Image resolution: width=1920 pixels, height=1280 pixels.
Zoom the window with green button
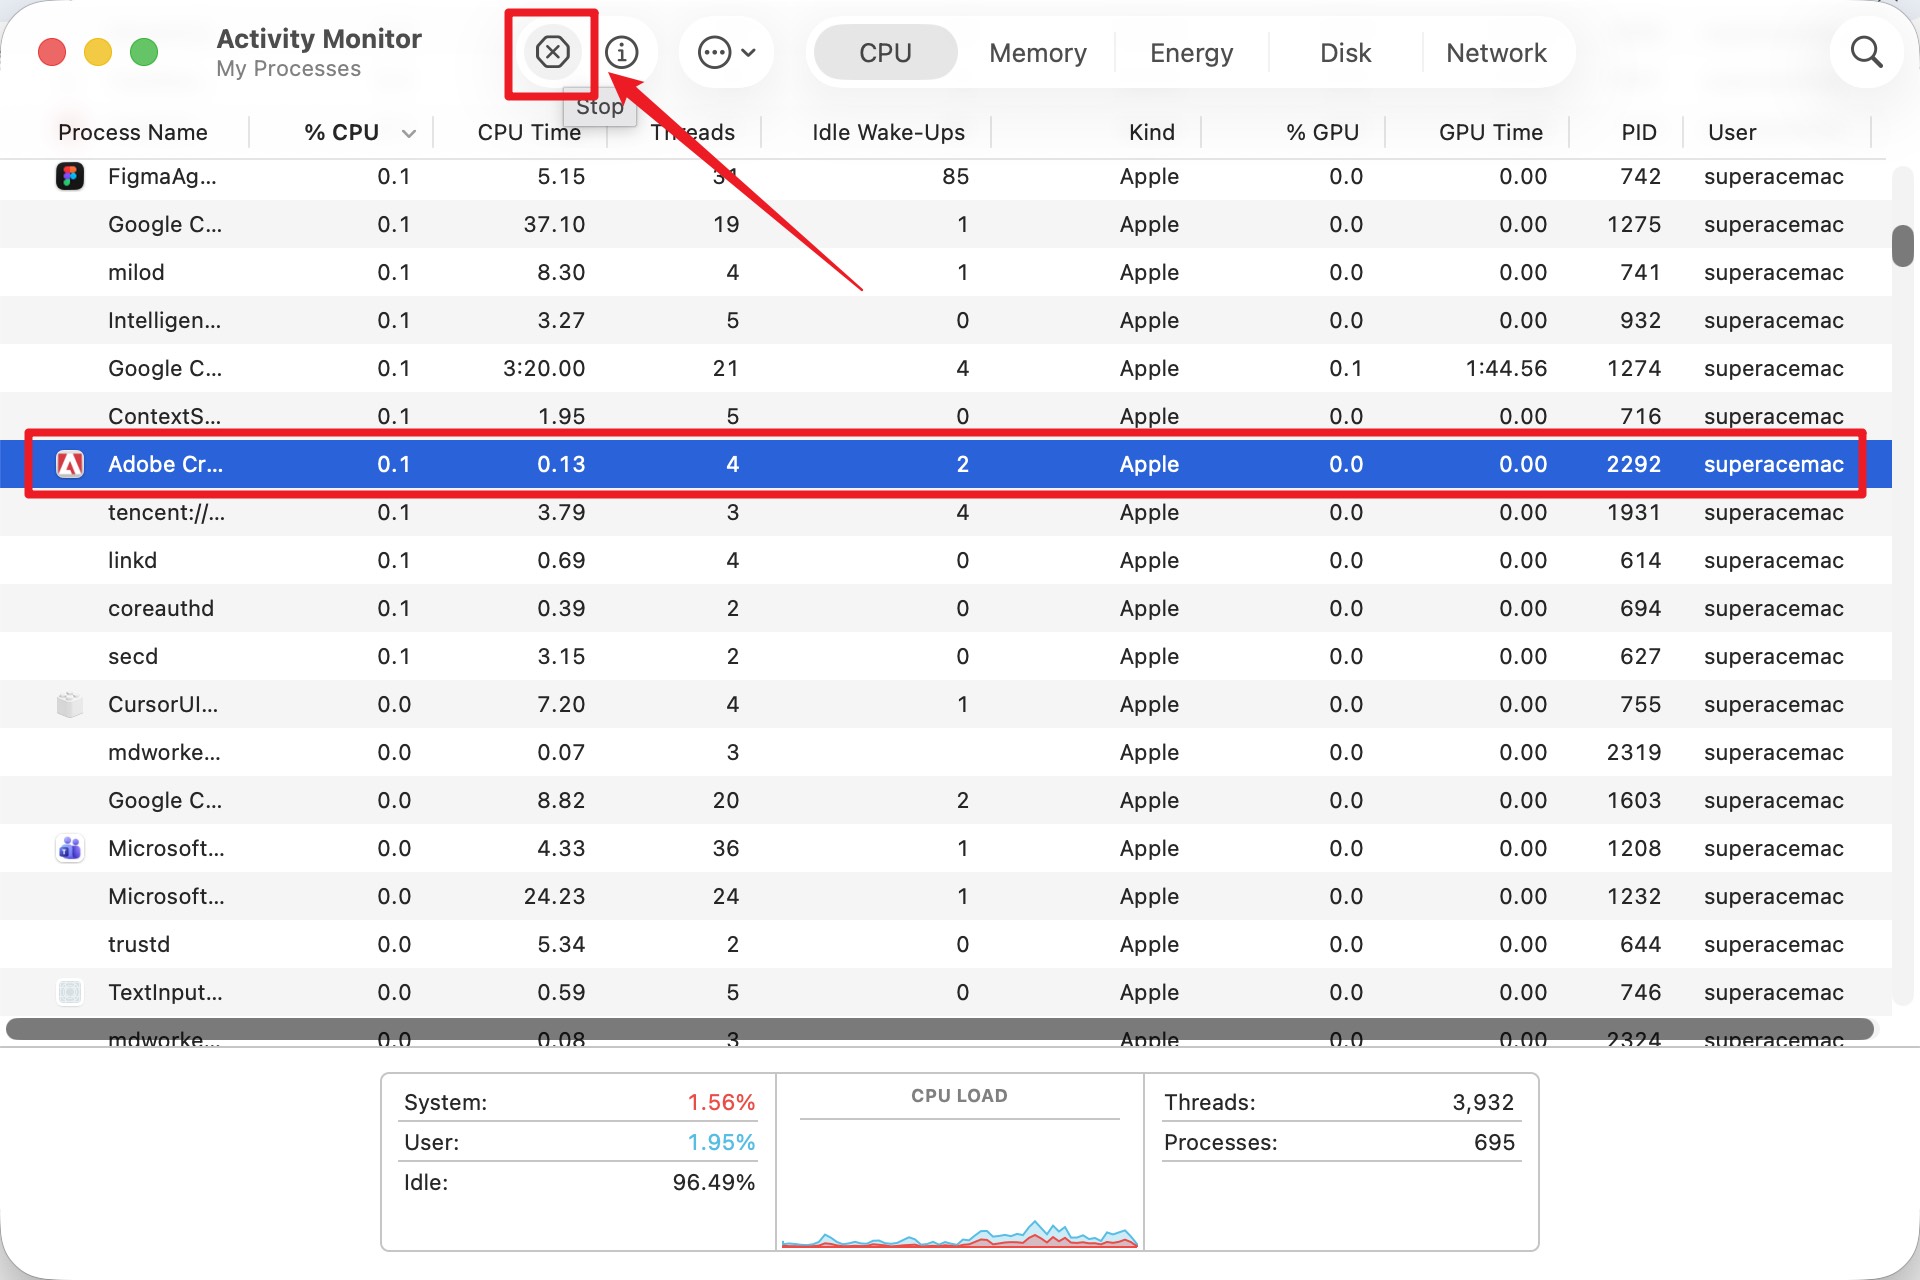[144, 52]
